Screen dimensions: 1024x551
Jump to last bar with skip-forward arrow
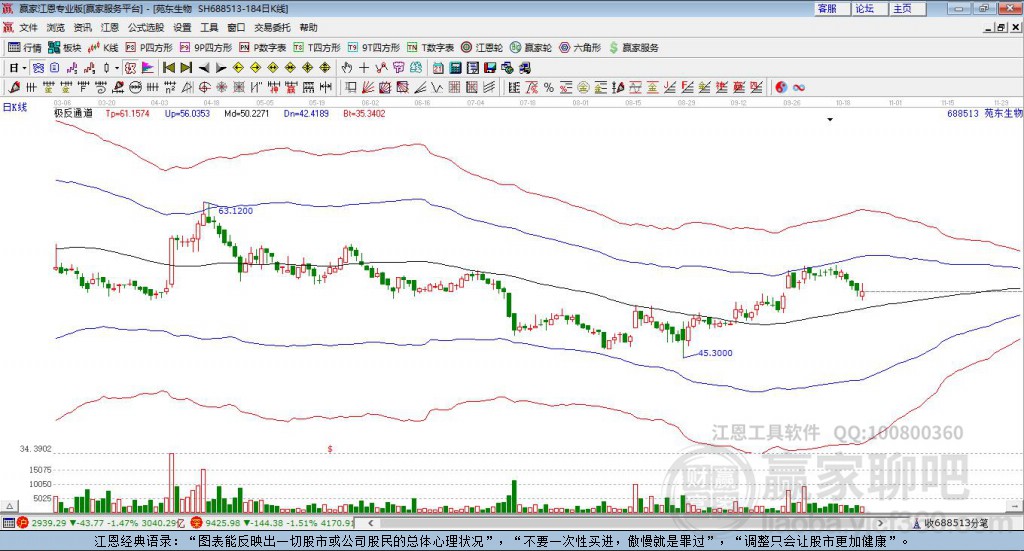coord(186,68)
